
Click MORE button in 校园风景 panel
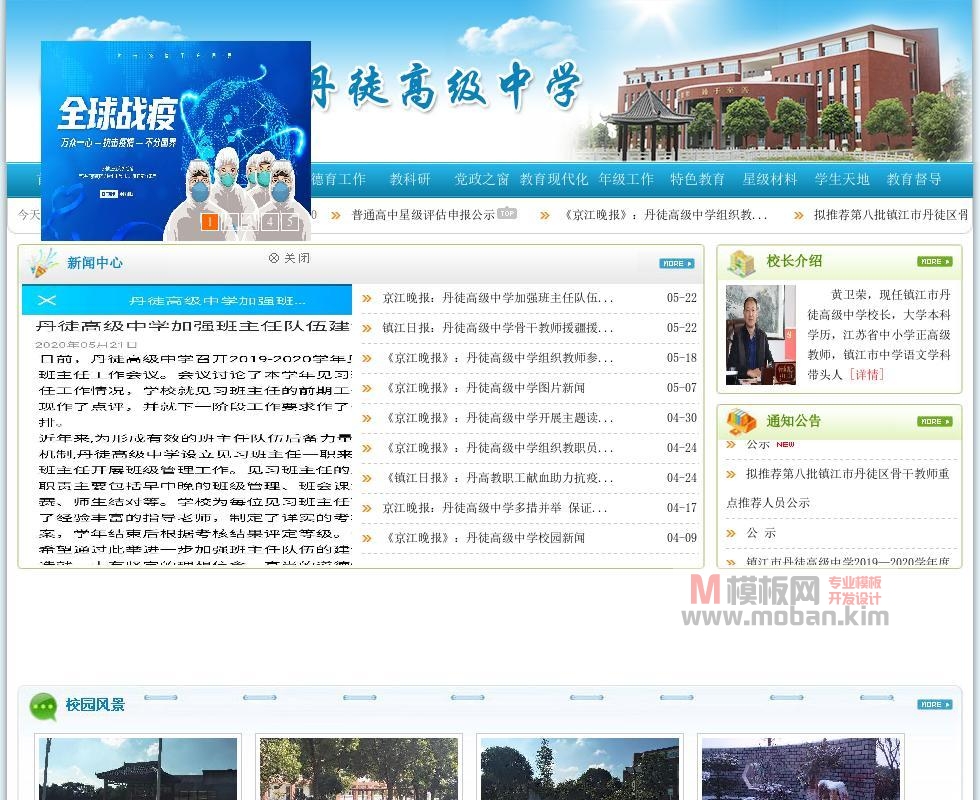point(934,704)
